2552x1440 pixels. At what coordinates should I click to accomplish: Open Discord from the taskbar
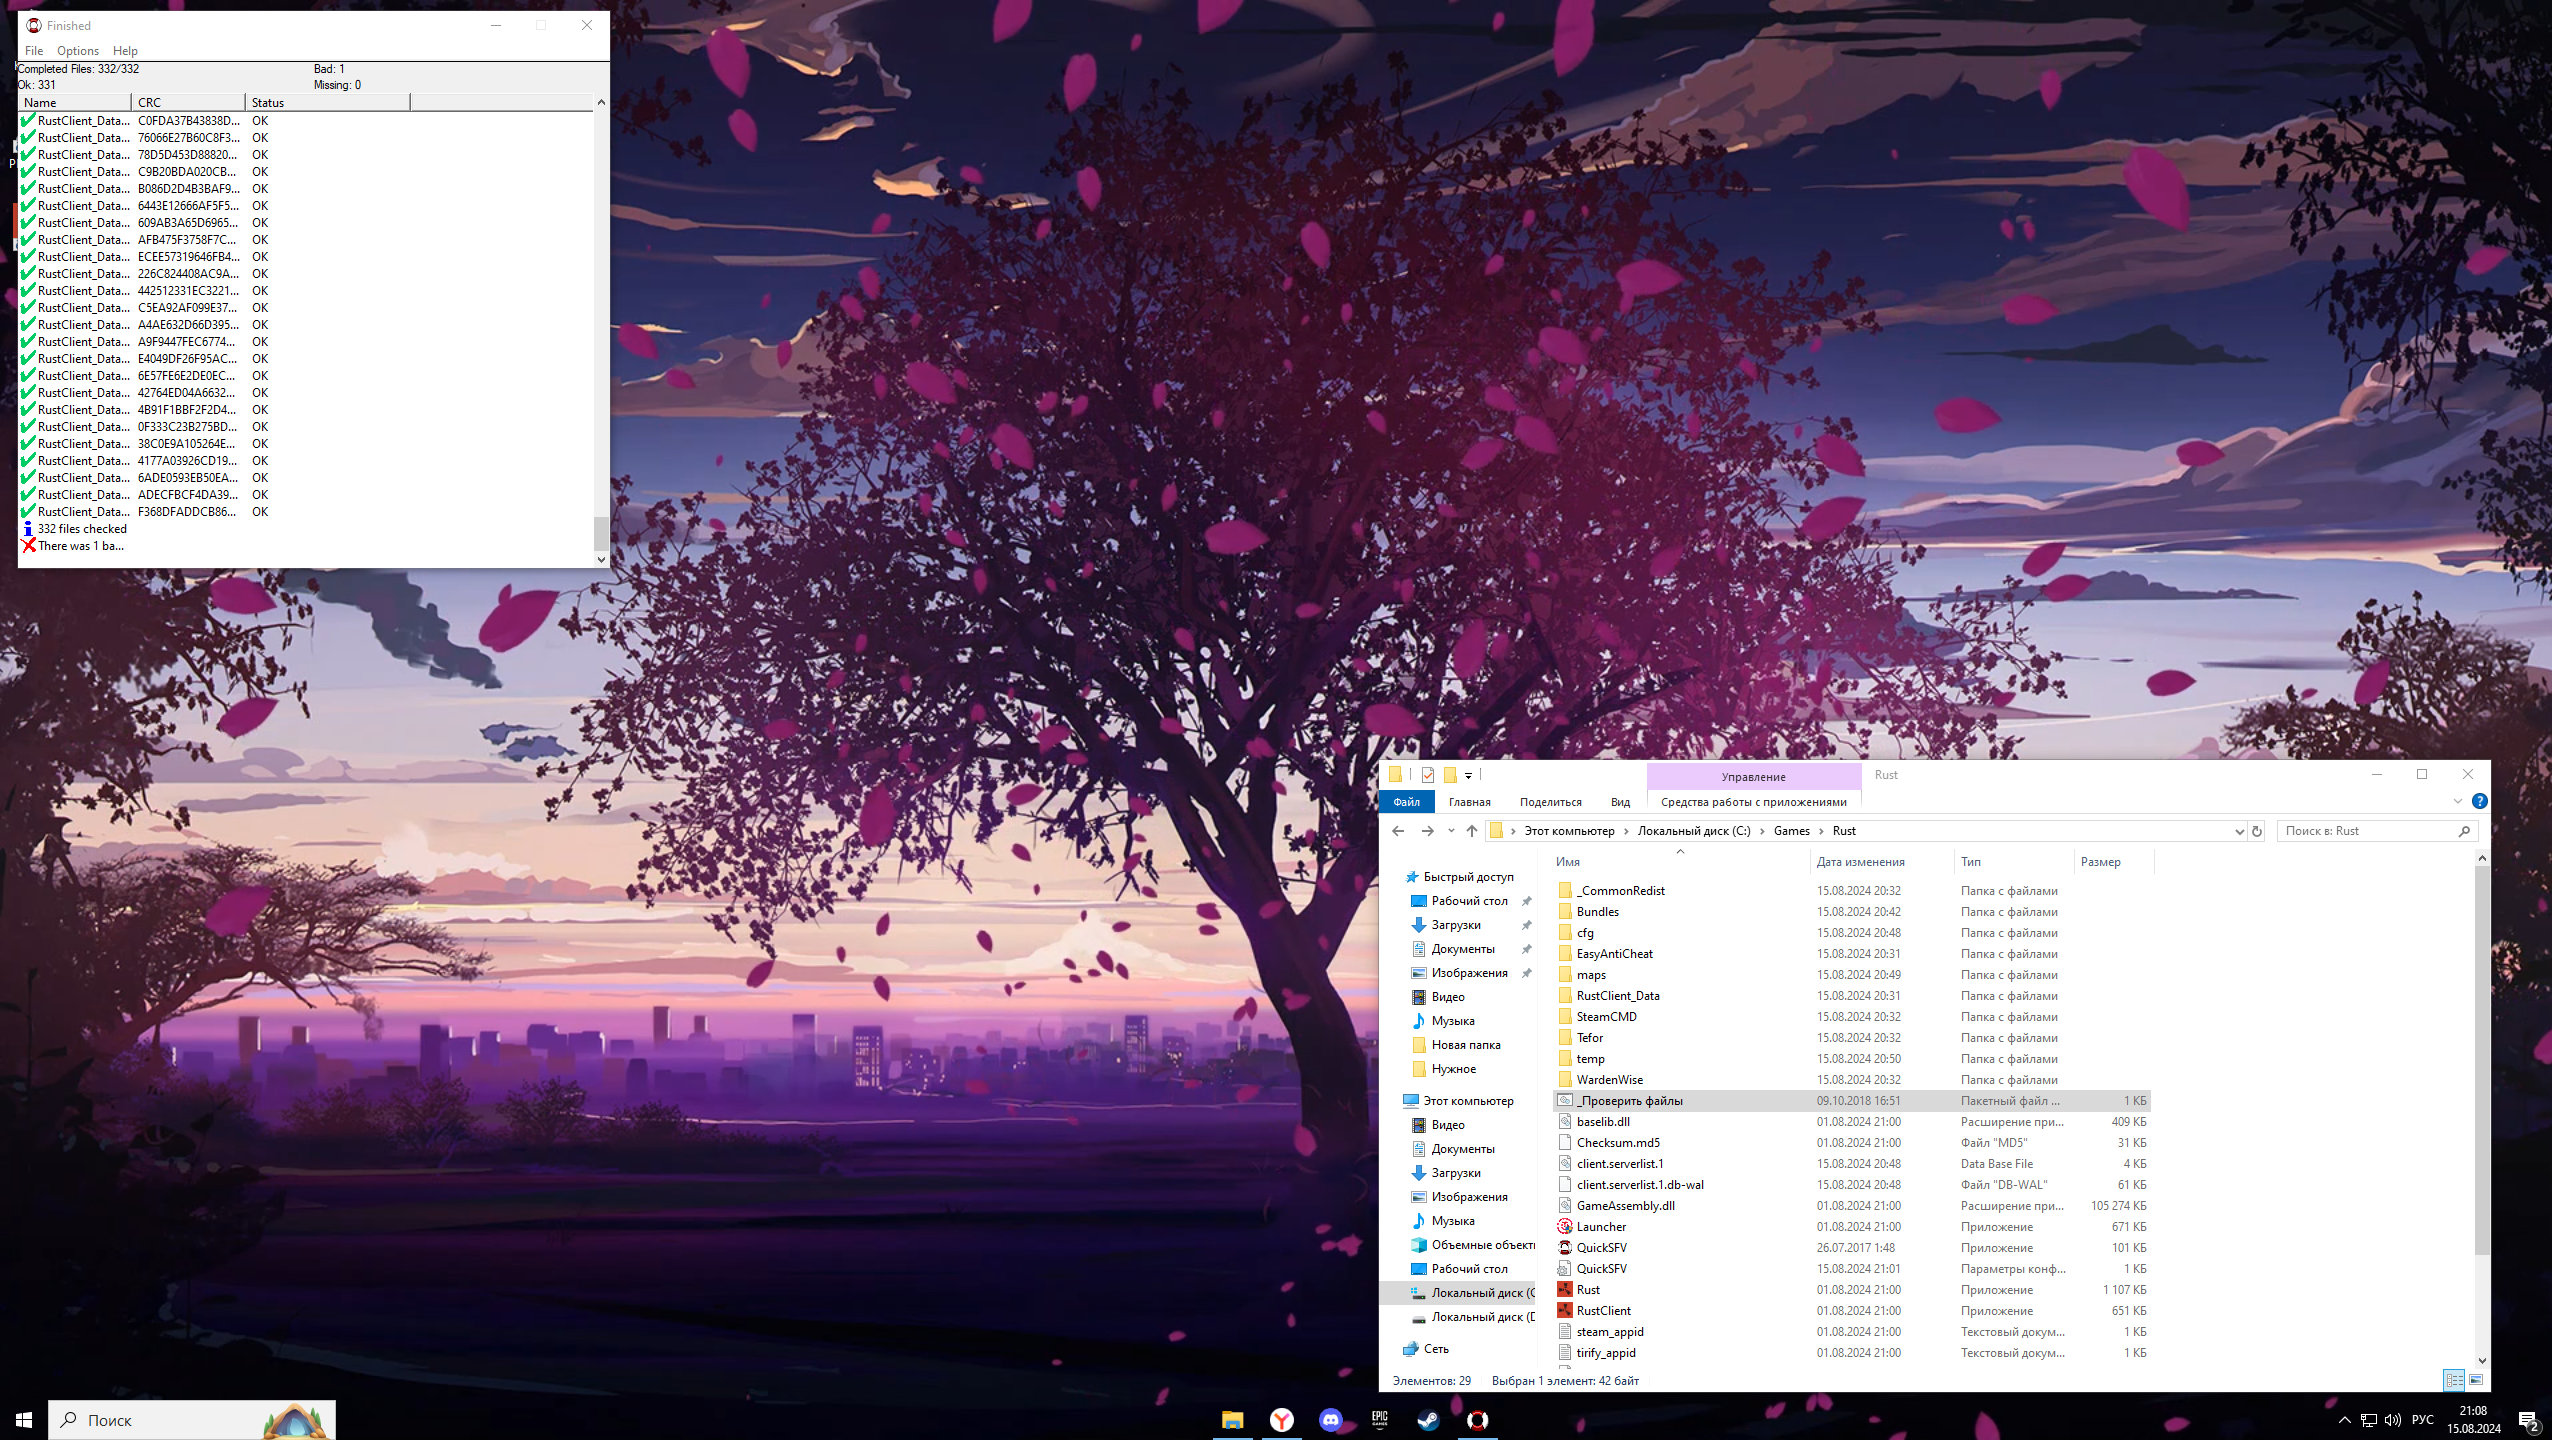1330,1420
